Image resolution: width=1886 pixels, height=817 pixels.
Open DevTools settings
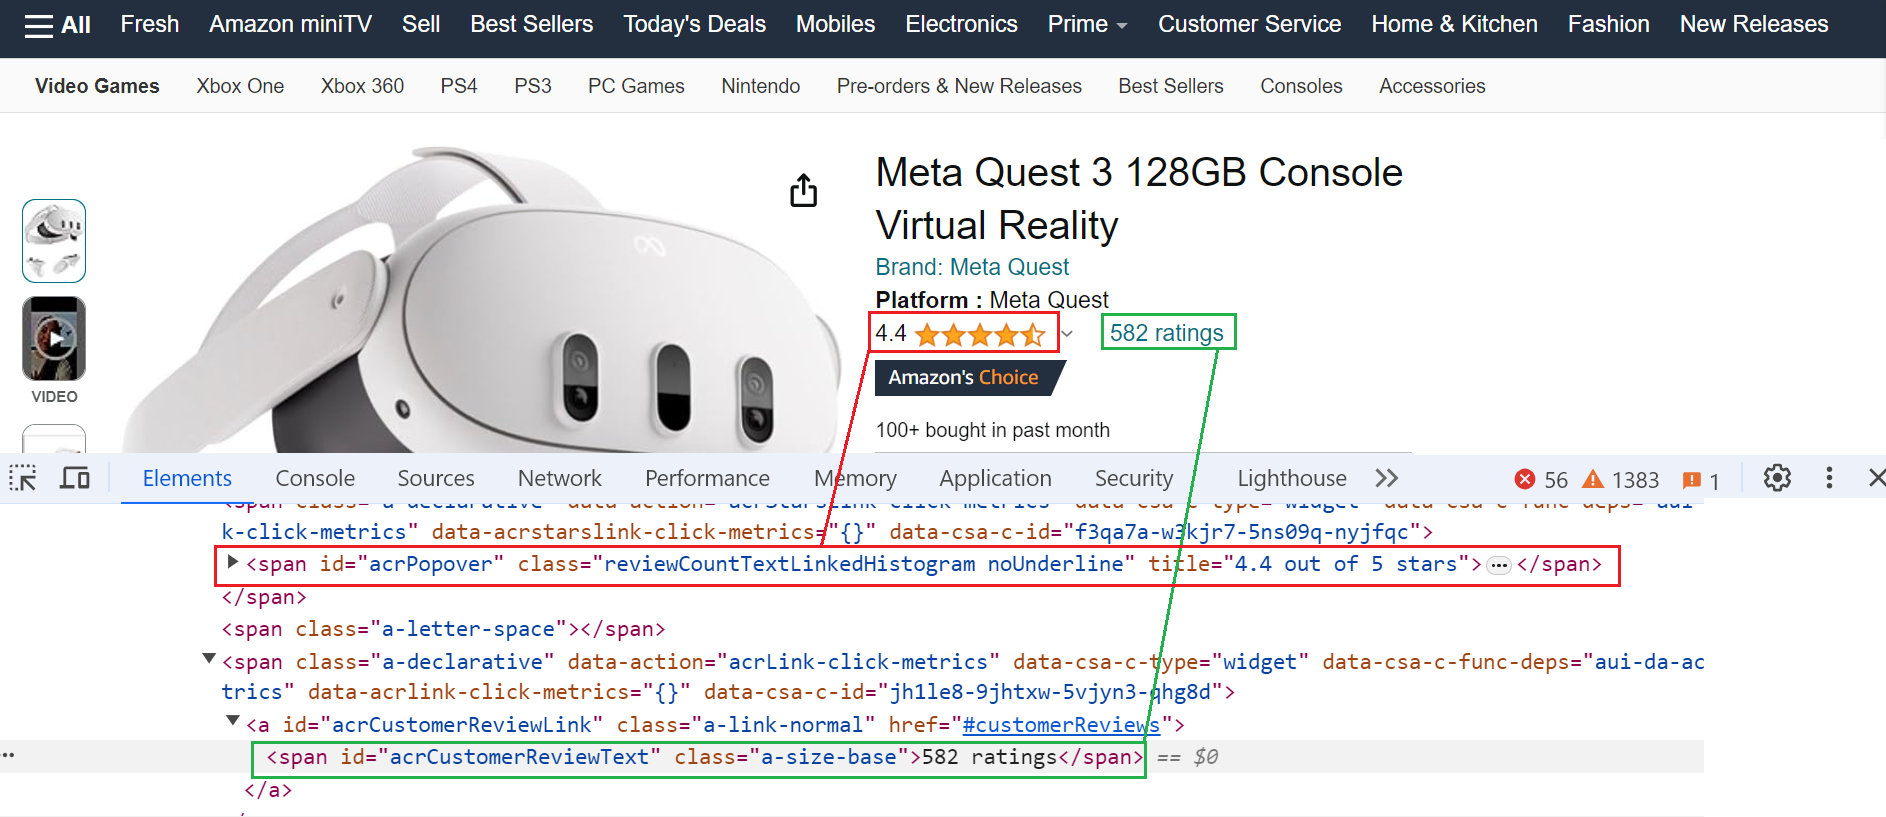1777,478
